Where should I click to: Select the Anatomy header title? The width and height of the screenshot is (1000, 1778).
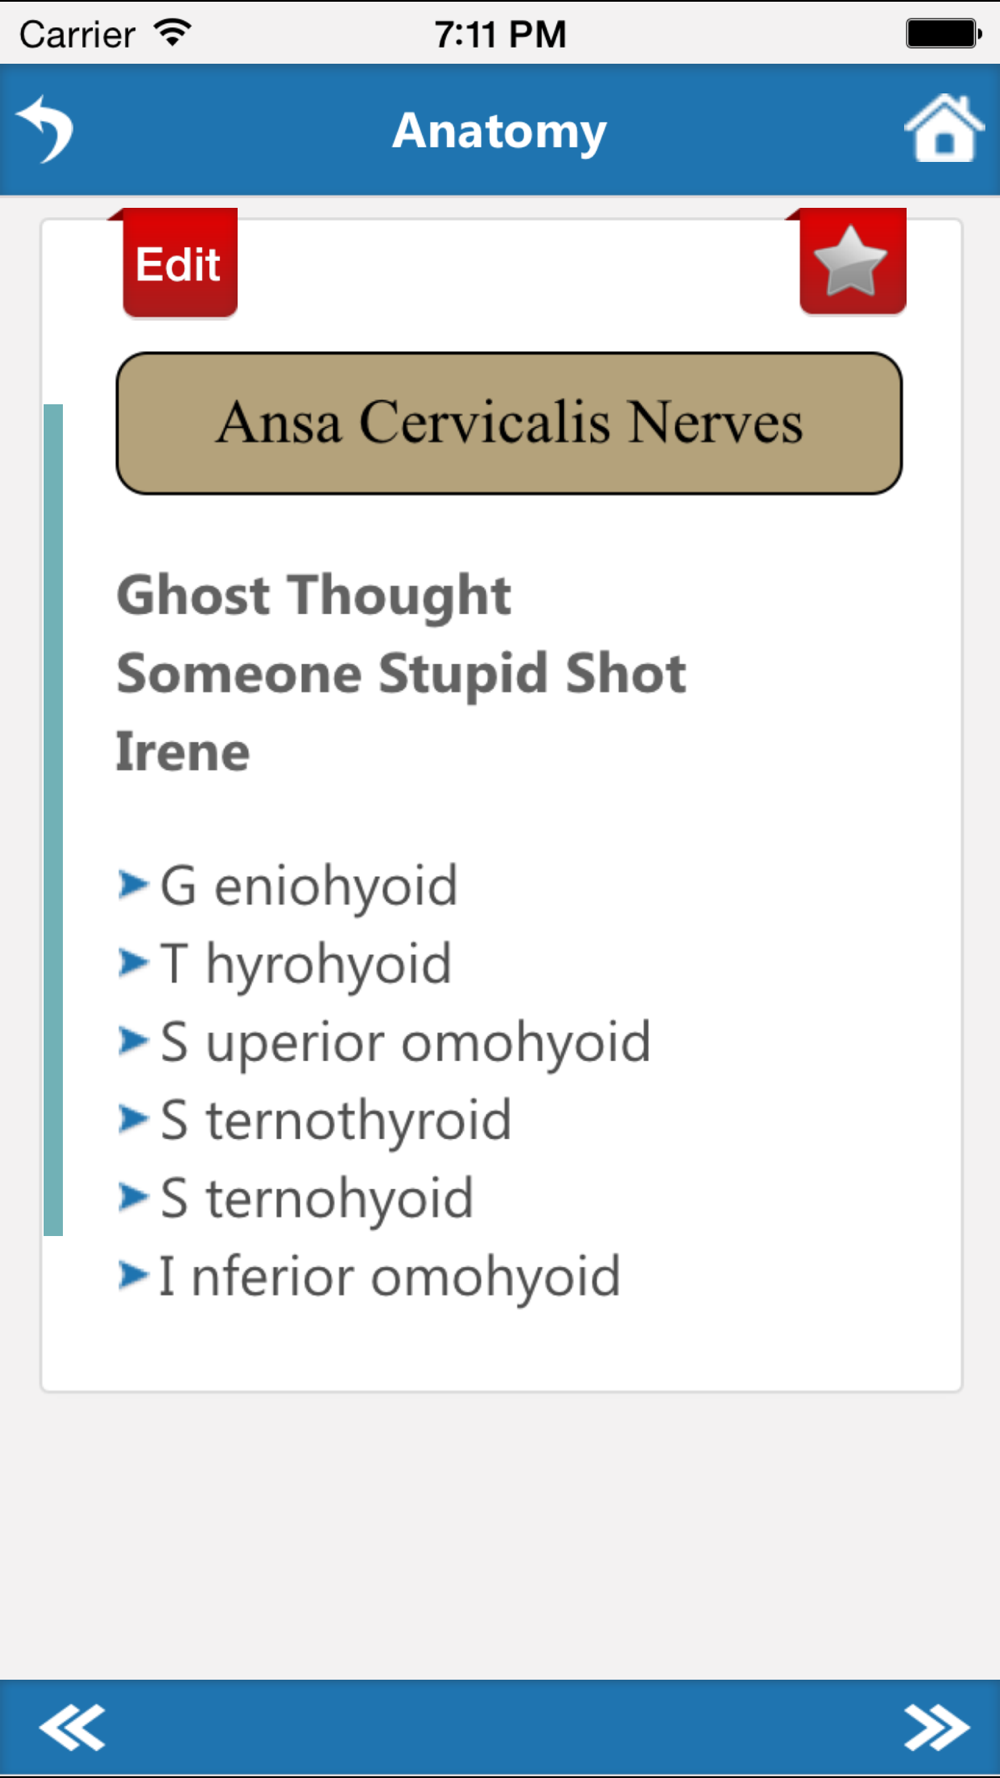(499, 131)
